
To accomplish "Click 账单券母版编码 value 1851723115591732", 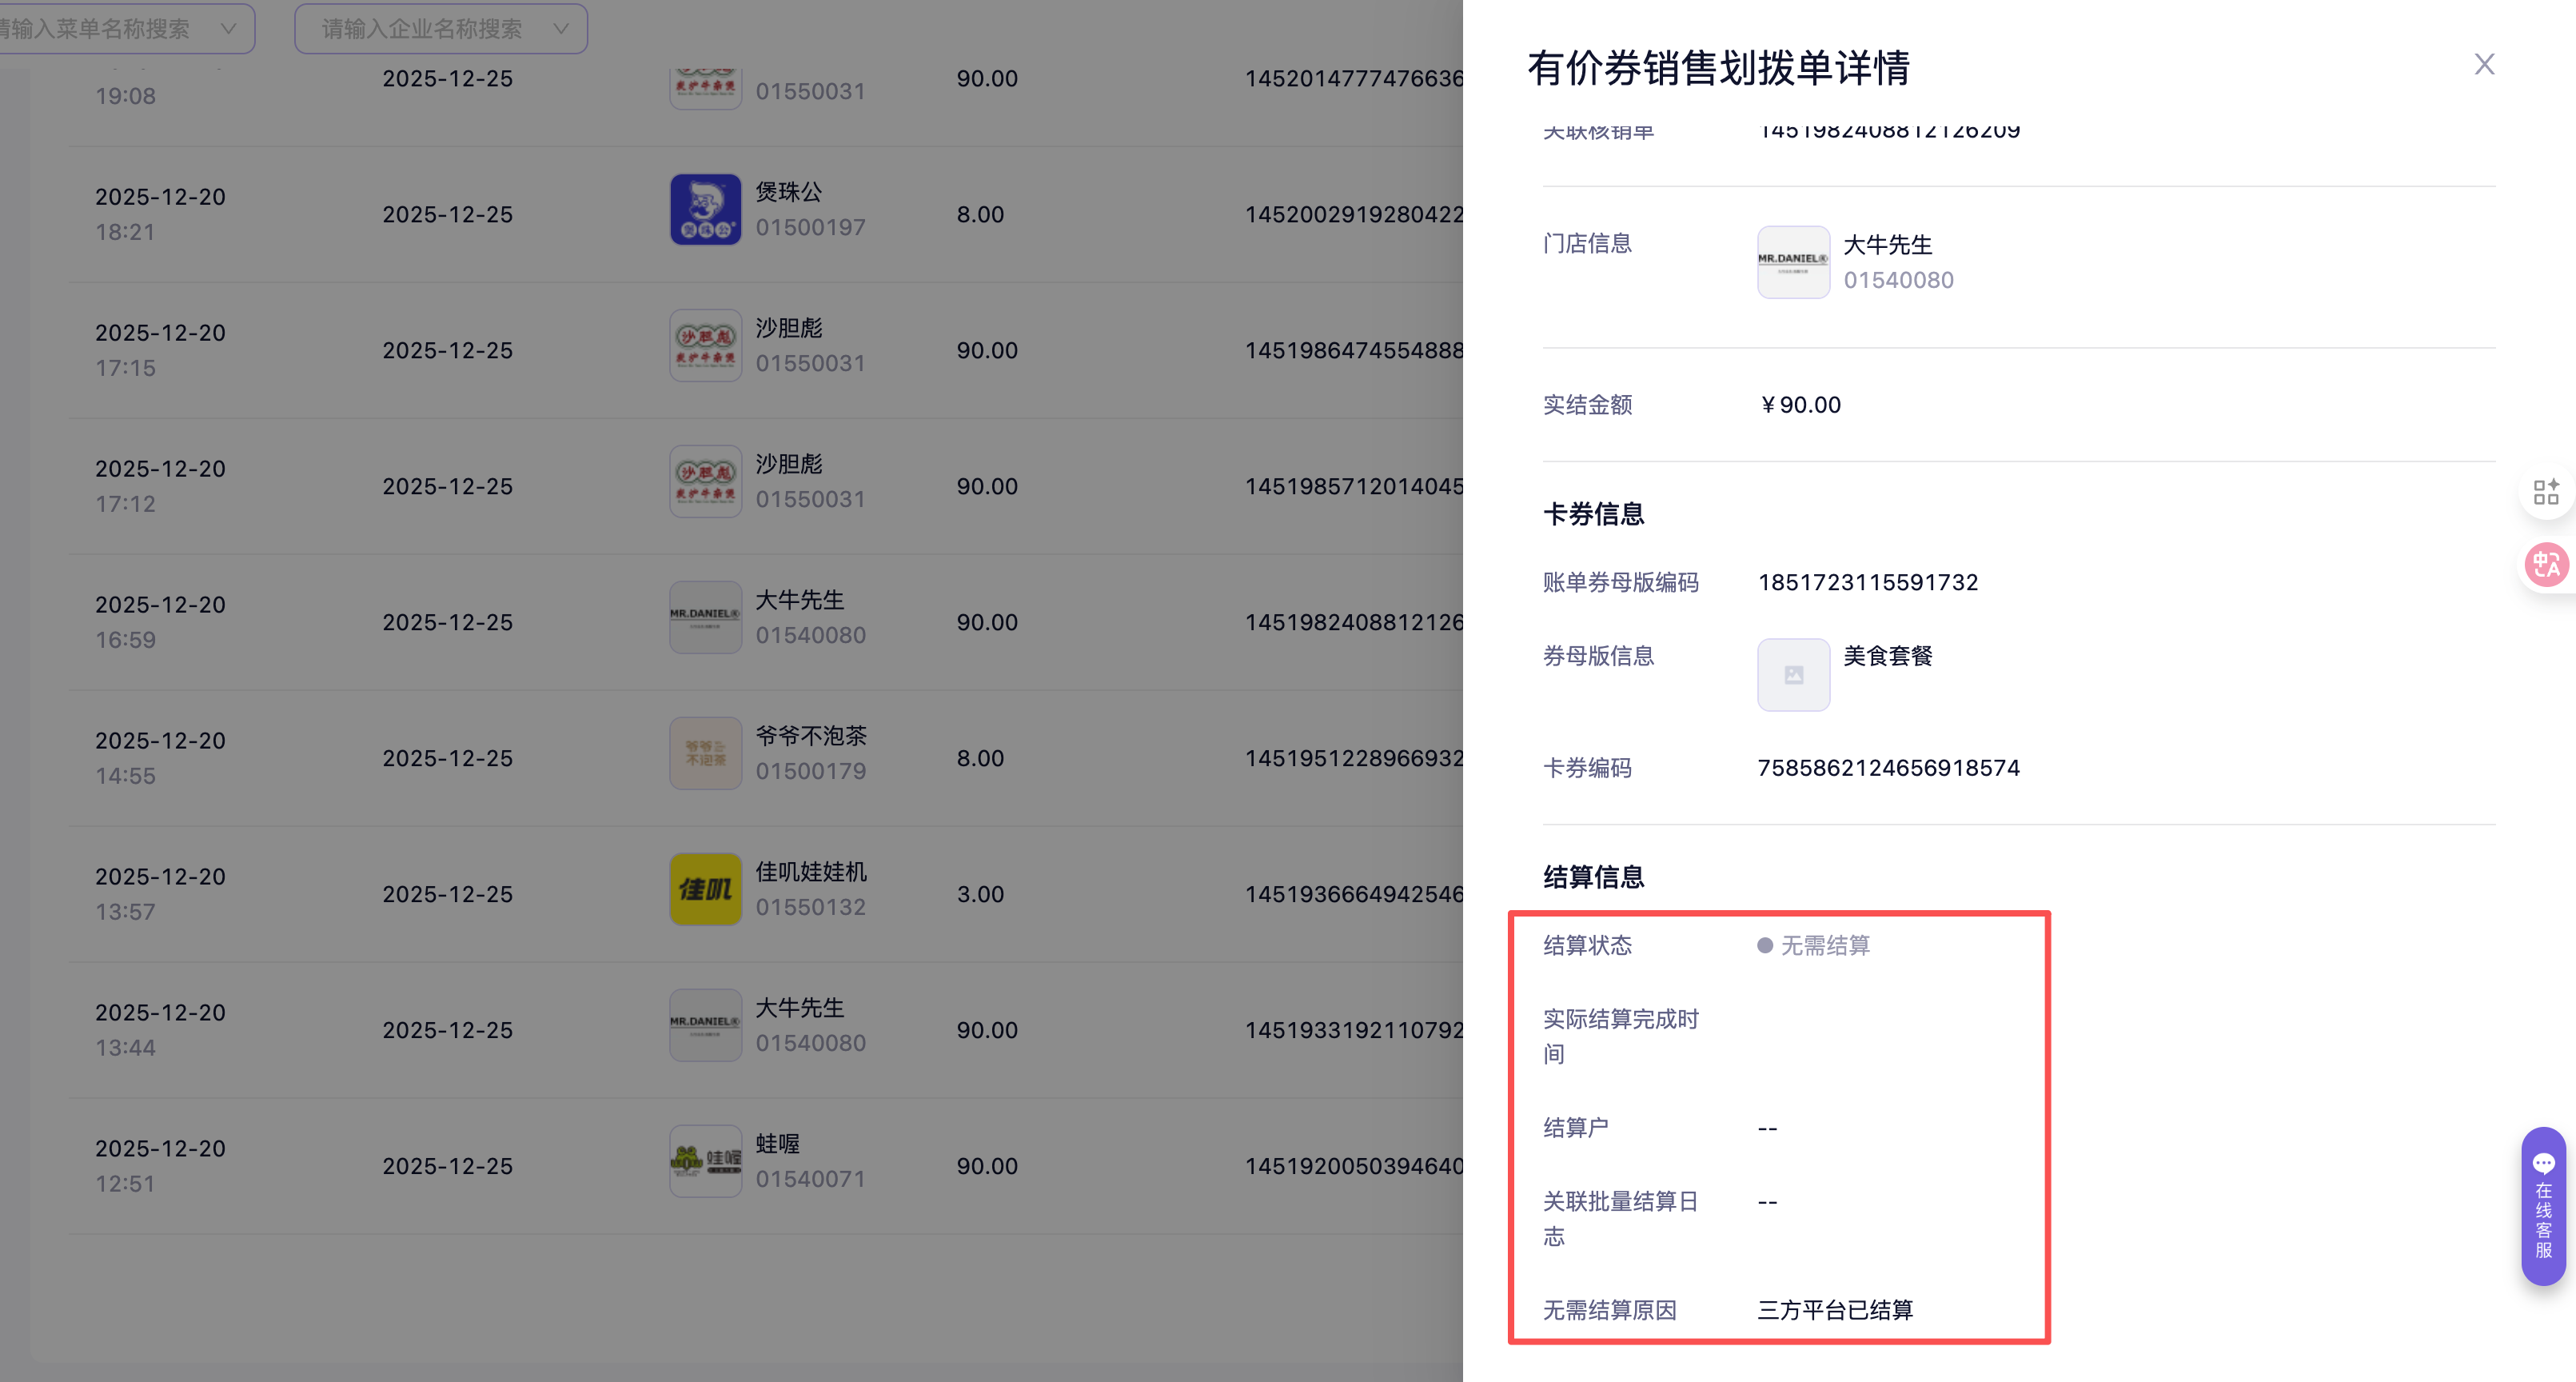I will point(1867,582).
